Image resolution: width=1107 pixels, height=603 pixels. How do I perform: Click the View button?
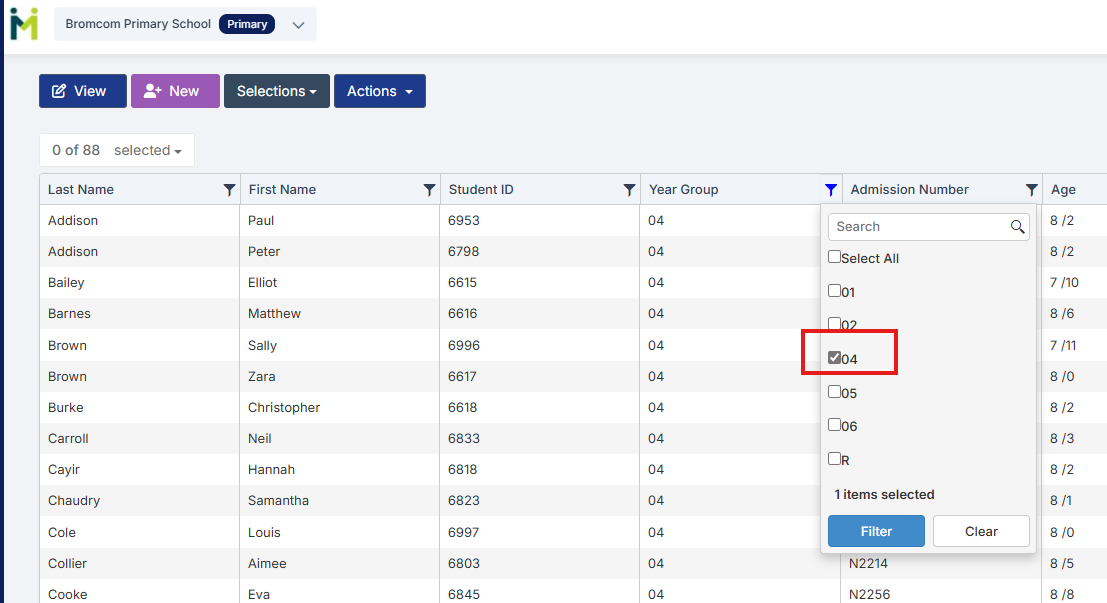point(82,91)
